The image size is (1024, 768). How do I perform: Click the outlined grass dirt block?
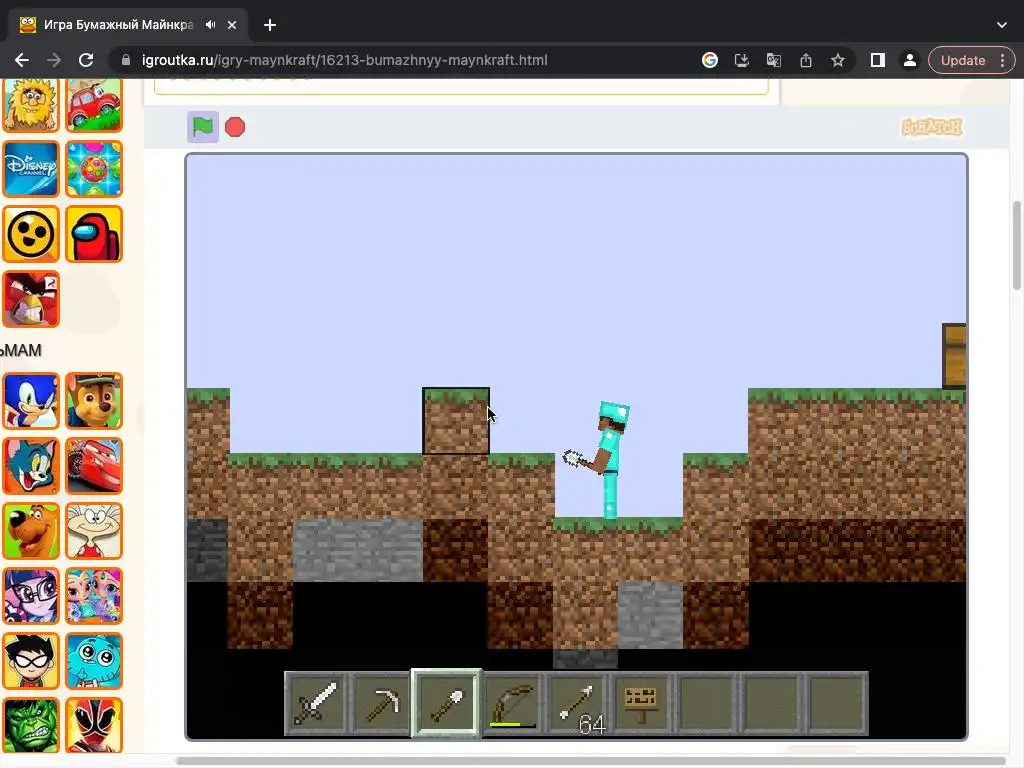[x=456, y=421]
